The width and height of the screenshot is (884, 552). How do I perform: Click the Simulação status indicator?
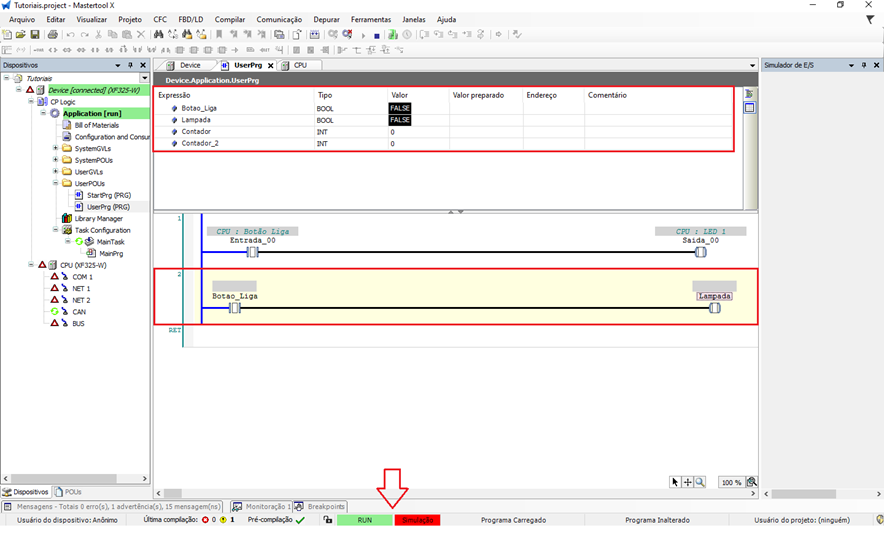pyautogui.click(x=417, y=520)
